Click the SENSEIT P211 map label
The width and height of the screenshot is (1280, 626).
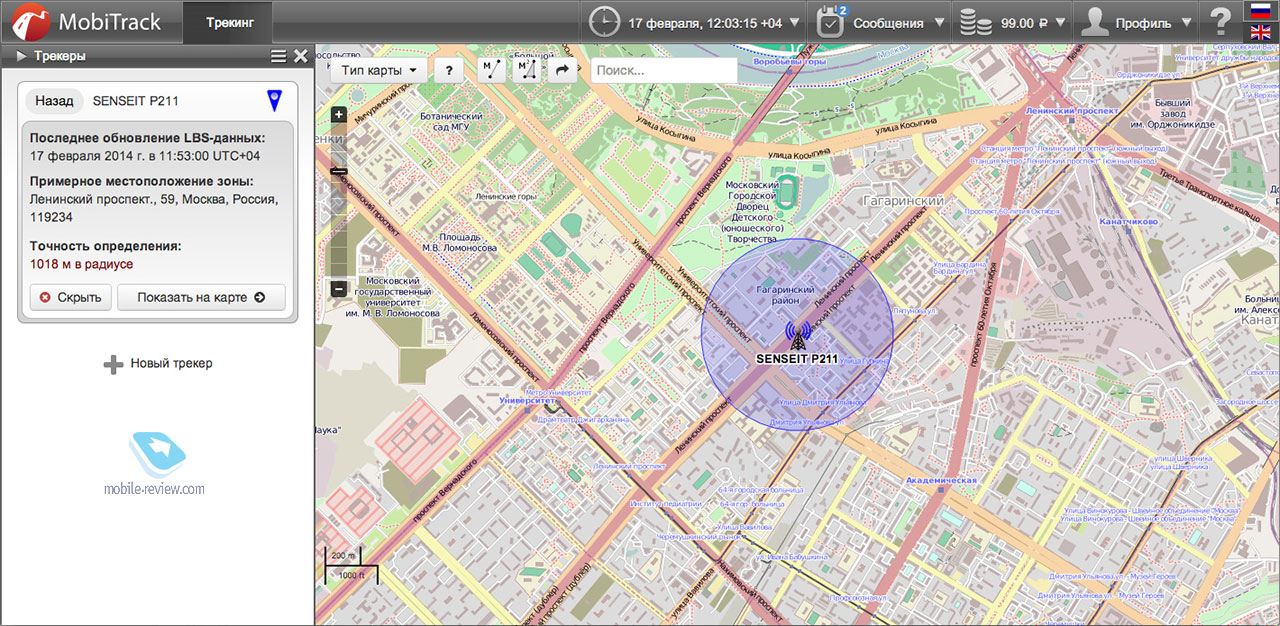pyautogui.click(x=797, y=358)
